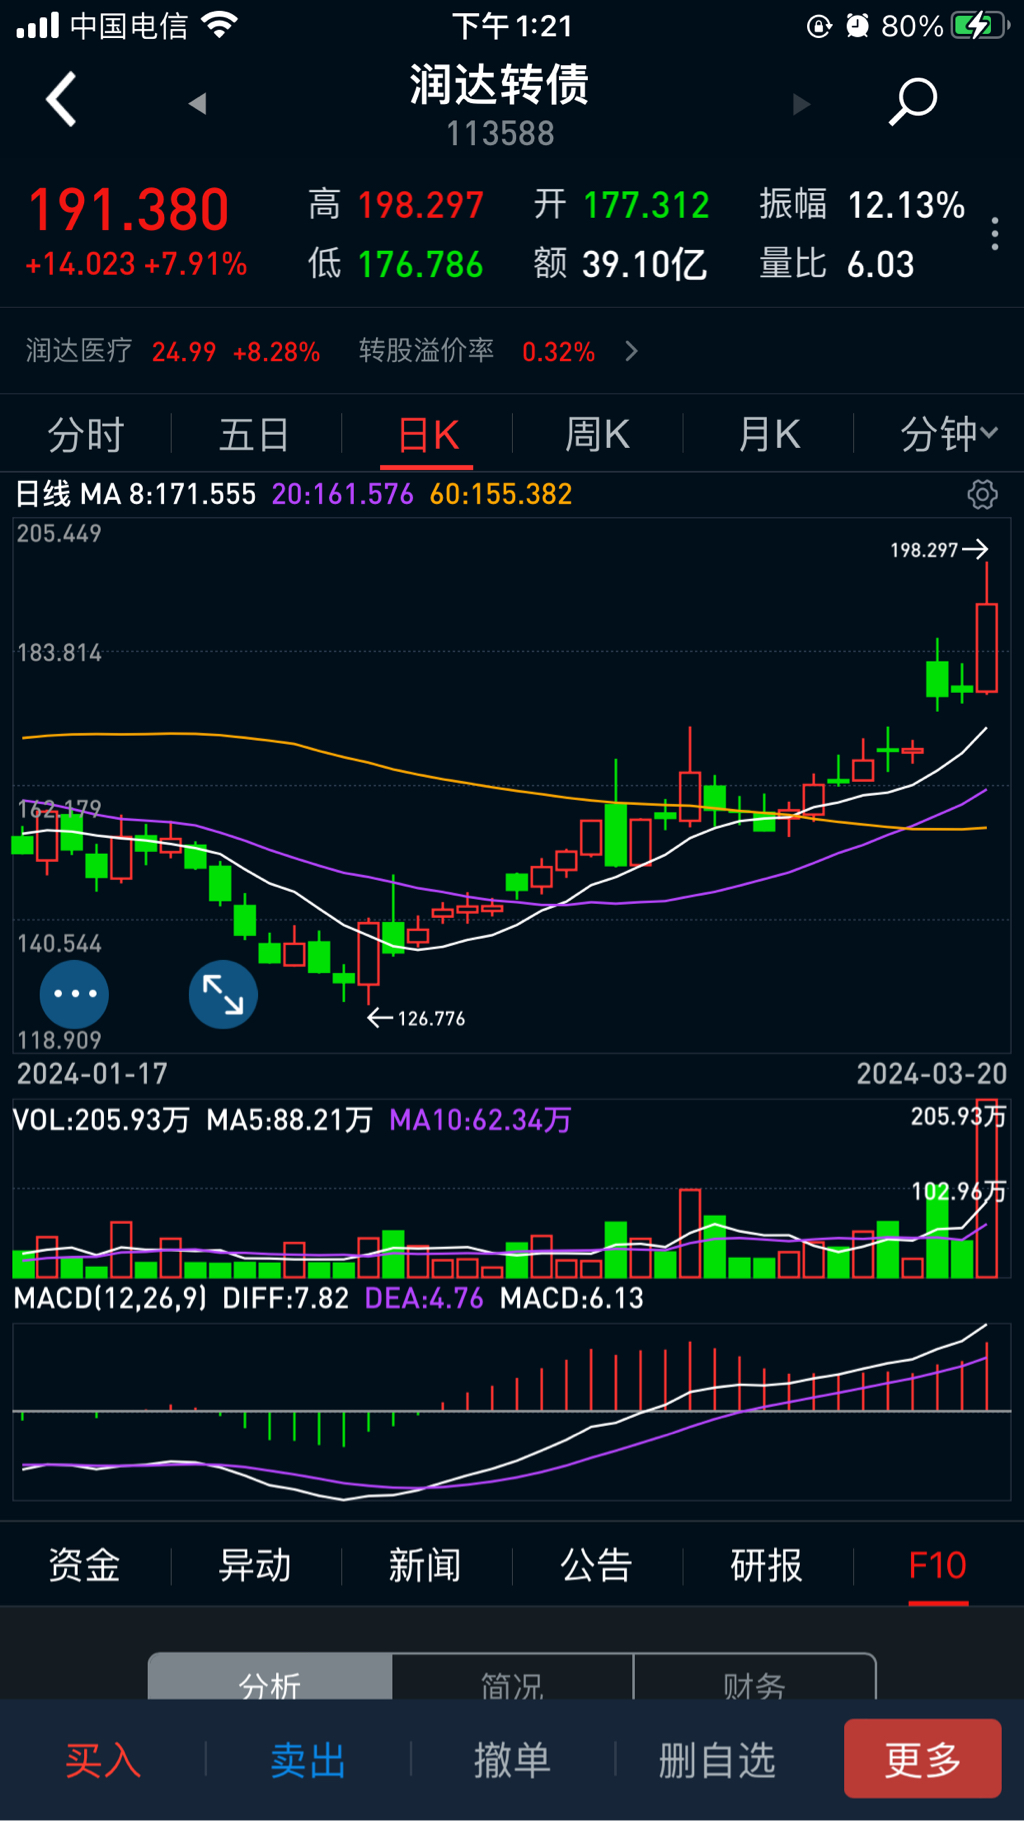Tap the MACD(12,26,9) indicator label
Viewport: 1024px width, 1821px height.
coord(110,1298)
